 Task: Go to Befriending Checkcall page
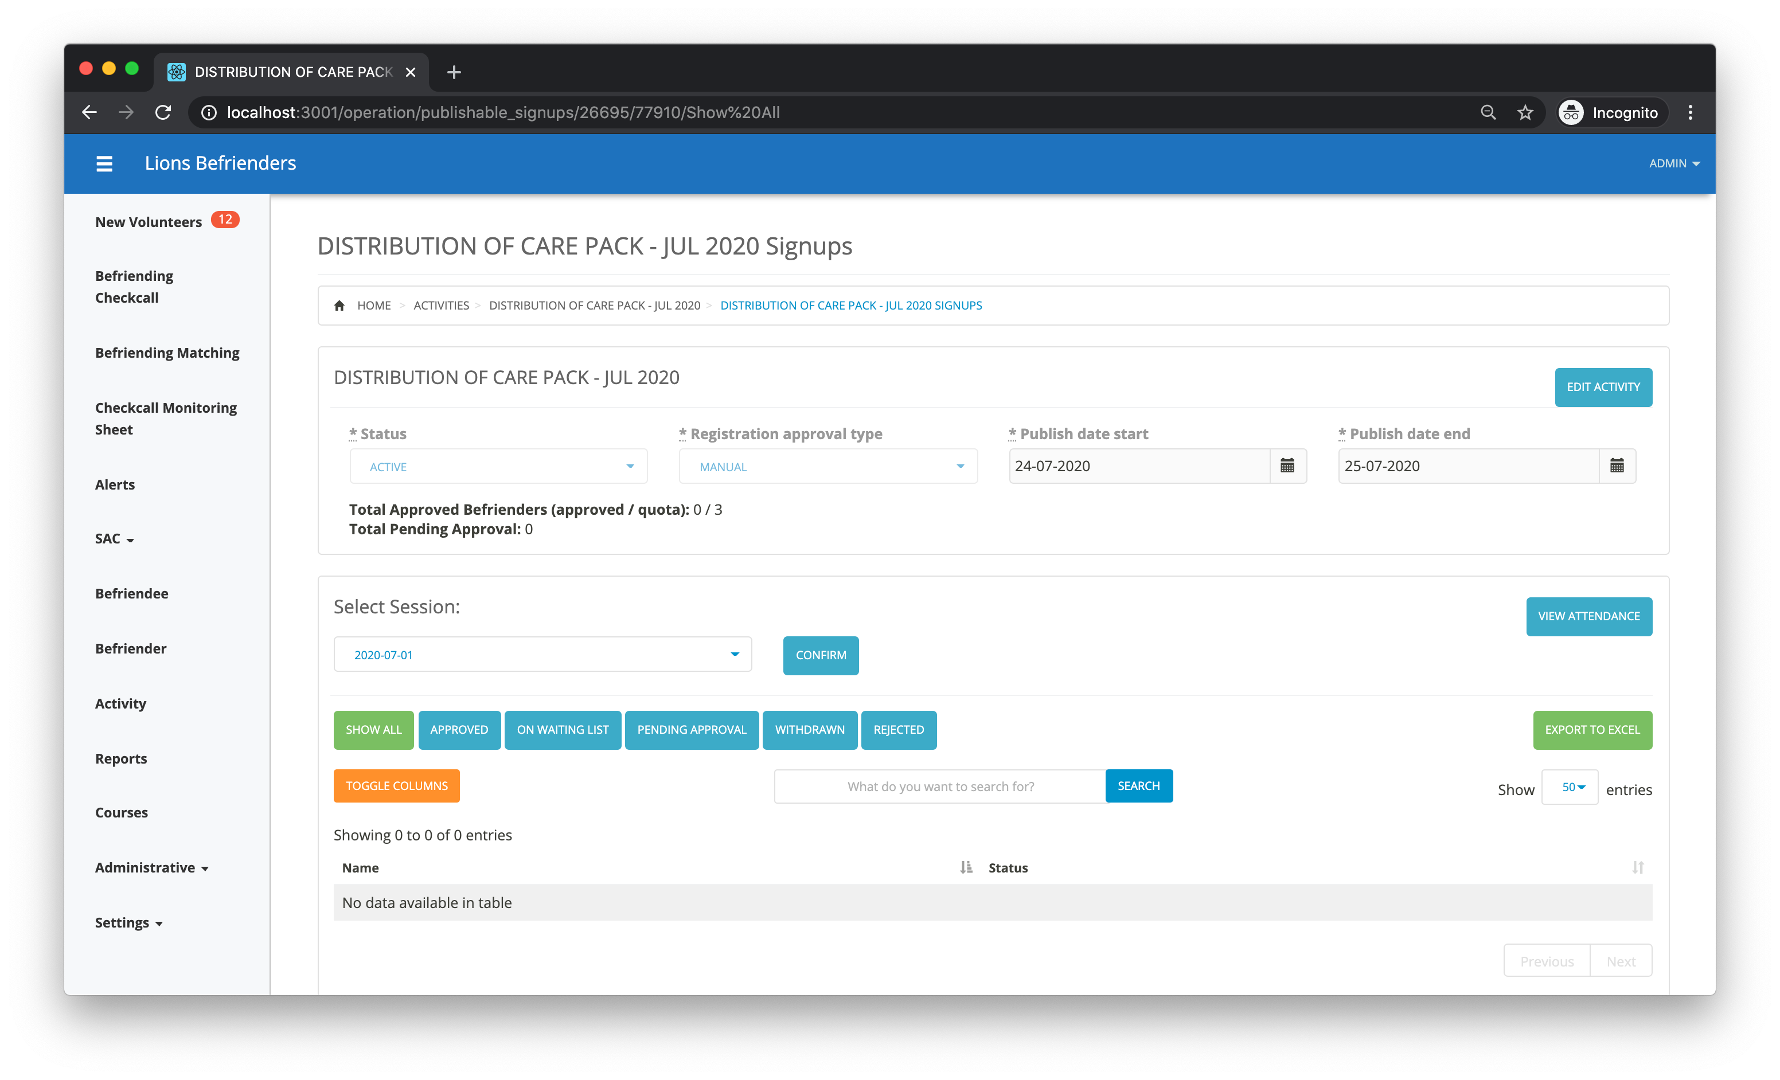click(x=134, y=287)
